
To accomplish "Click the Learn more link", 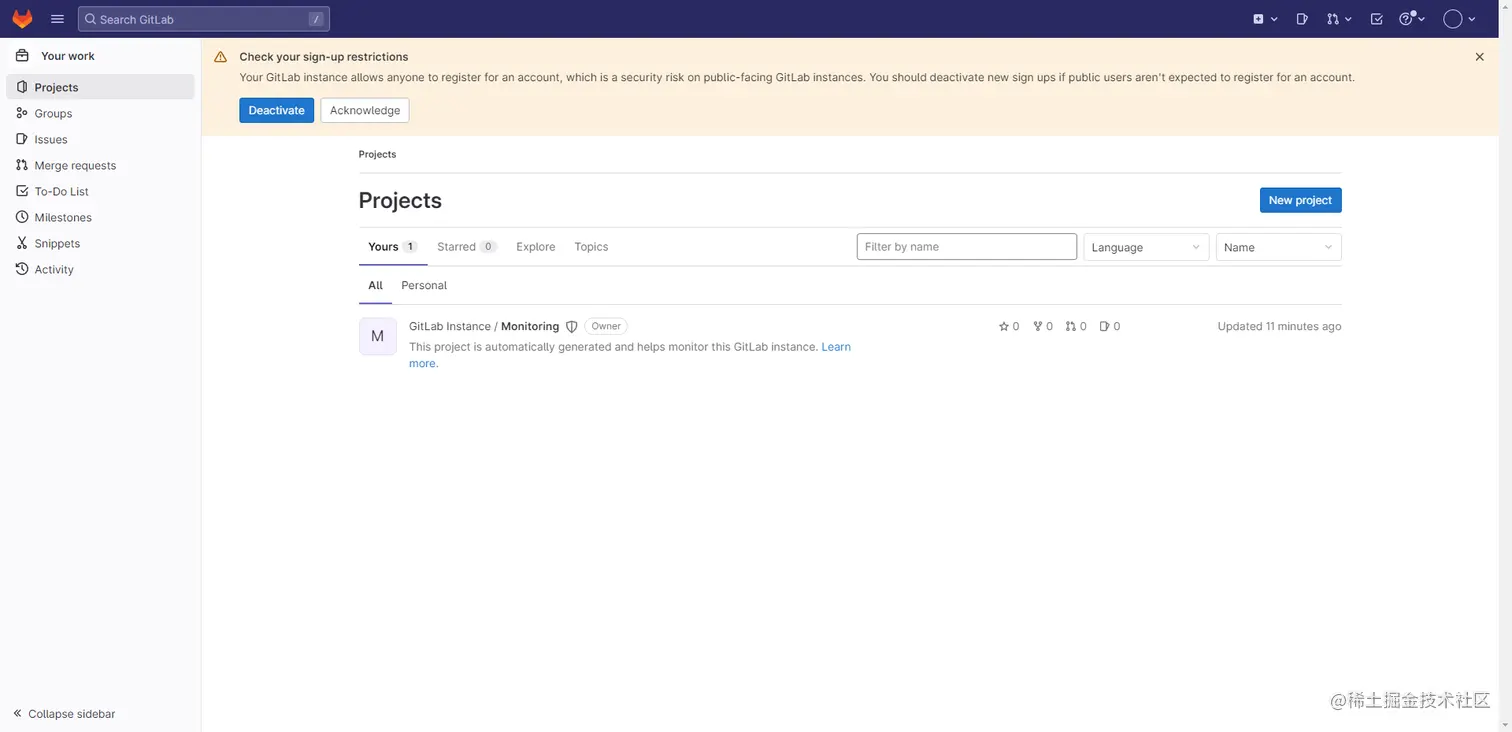I will pyautogui.click(x=835, y=347).
